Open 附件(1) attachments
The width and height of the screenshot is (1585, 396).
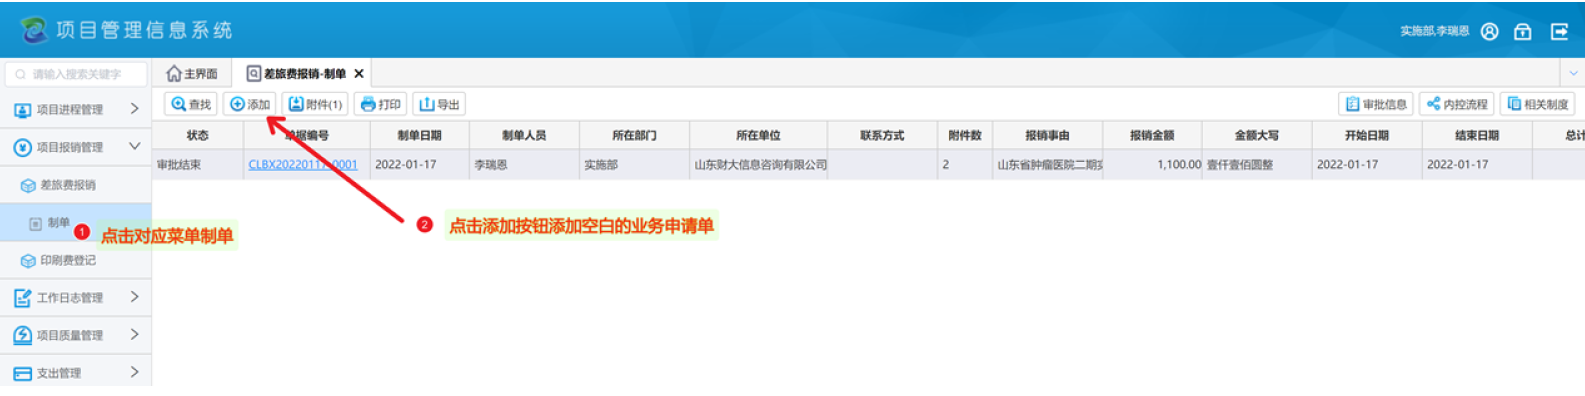[315, 104]
